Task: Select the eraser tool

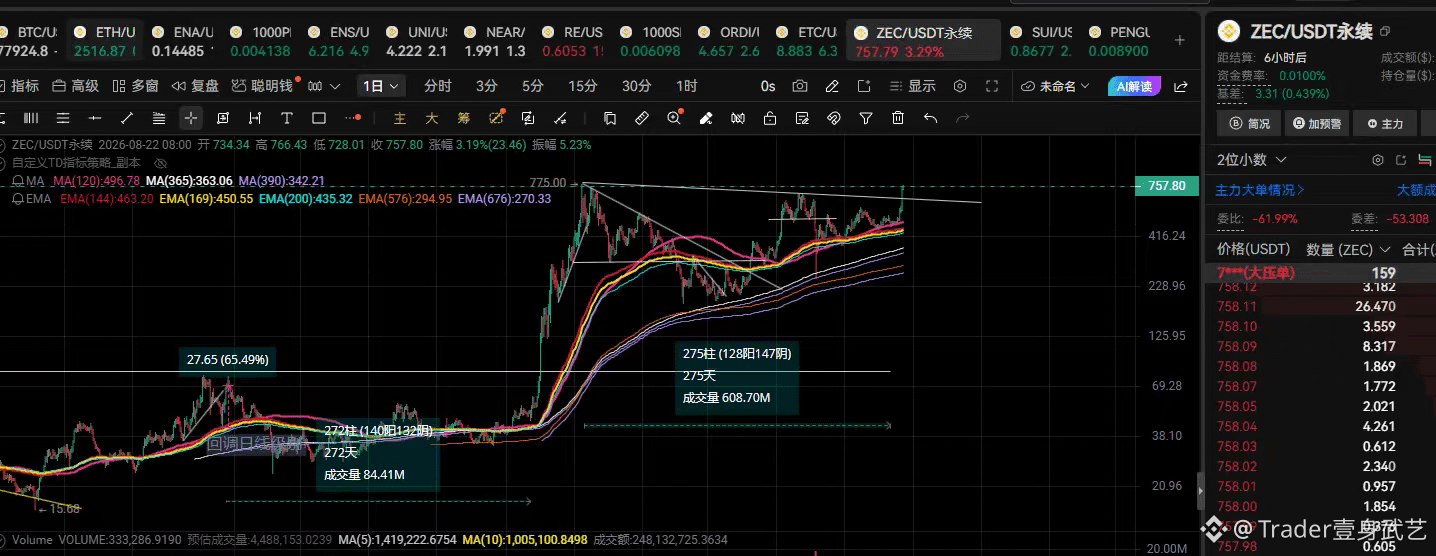Action: click(x=706, y=118)
